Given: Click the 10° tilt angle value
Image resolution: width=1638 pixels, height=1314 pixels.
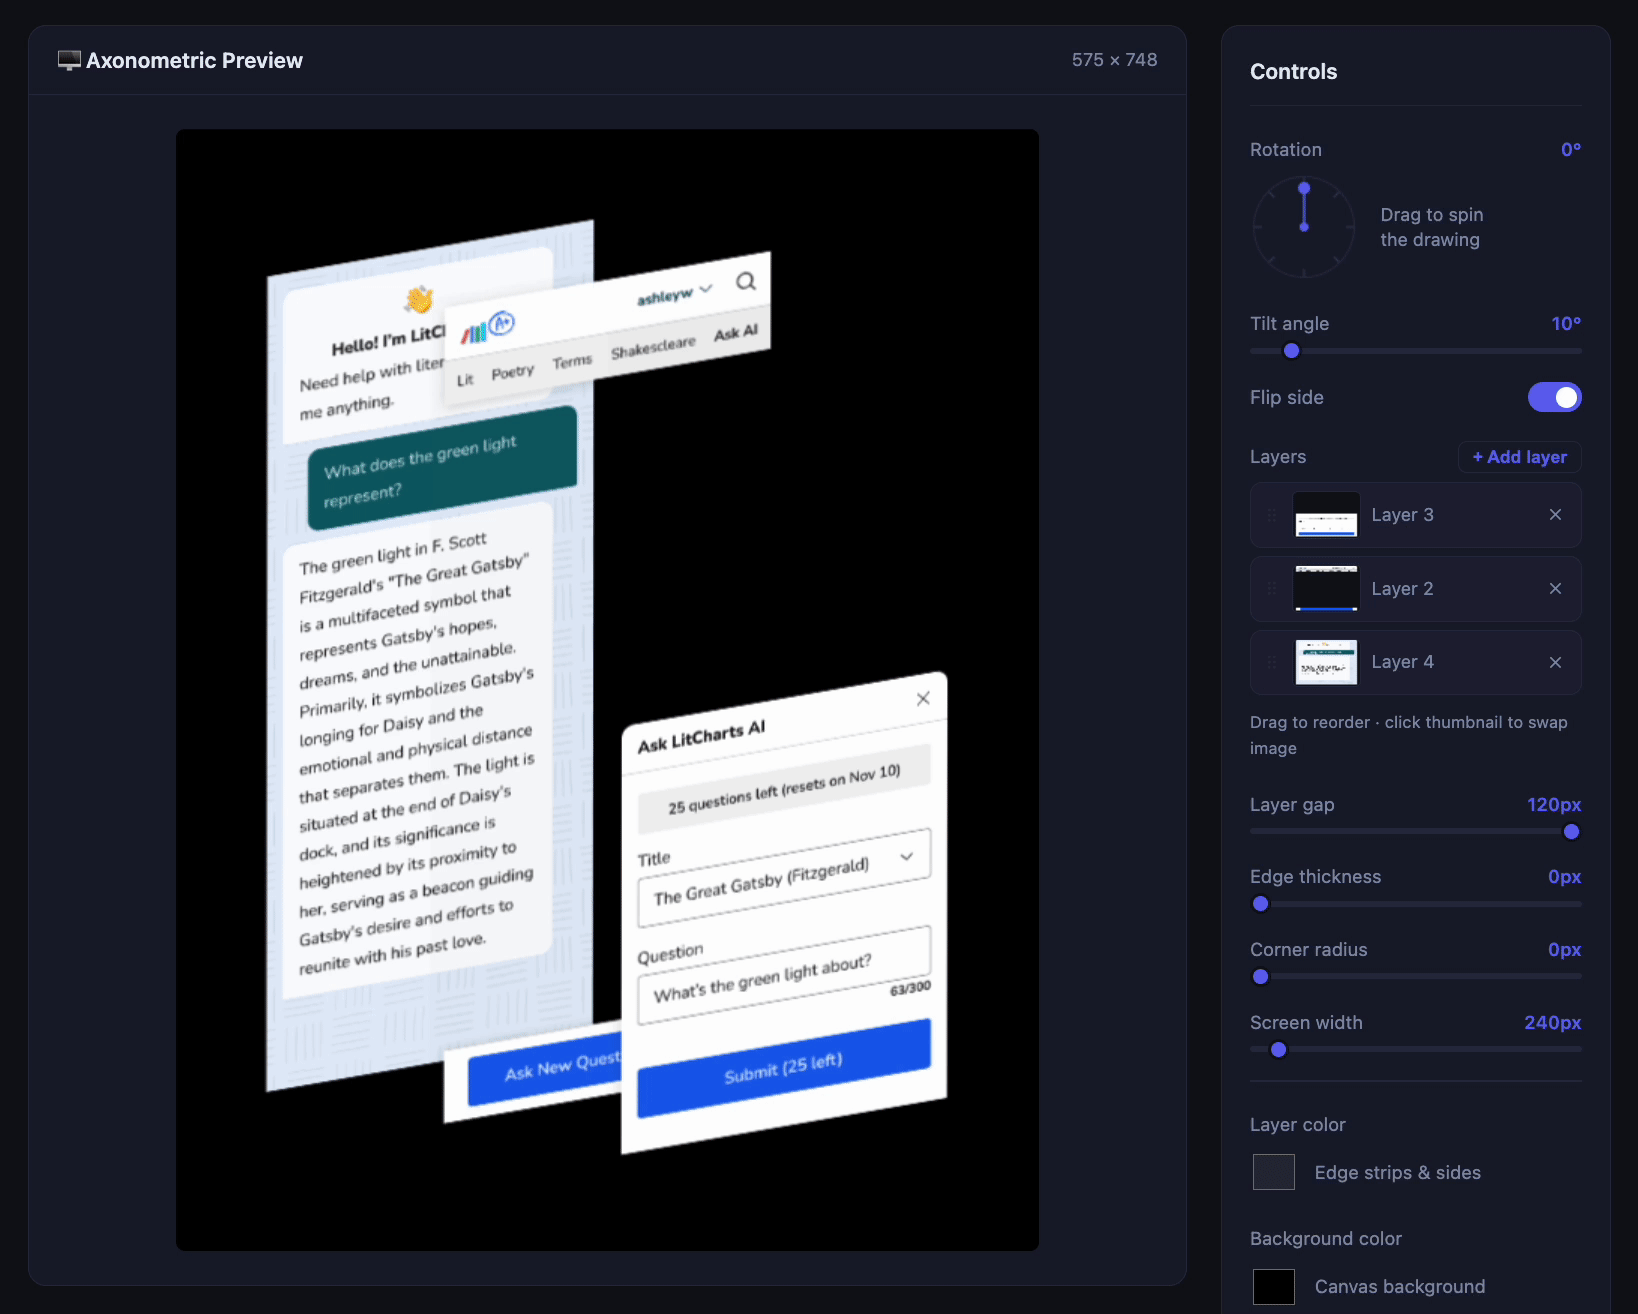Looking at the screenshot, I should point(1566,324).
